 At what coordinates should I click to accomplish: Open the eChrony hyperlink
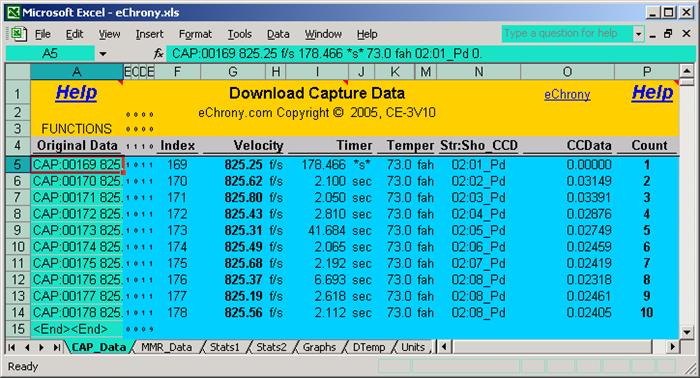point(567,95)
